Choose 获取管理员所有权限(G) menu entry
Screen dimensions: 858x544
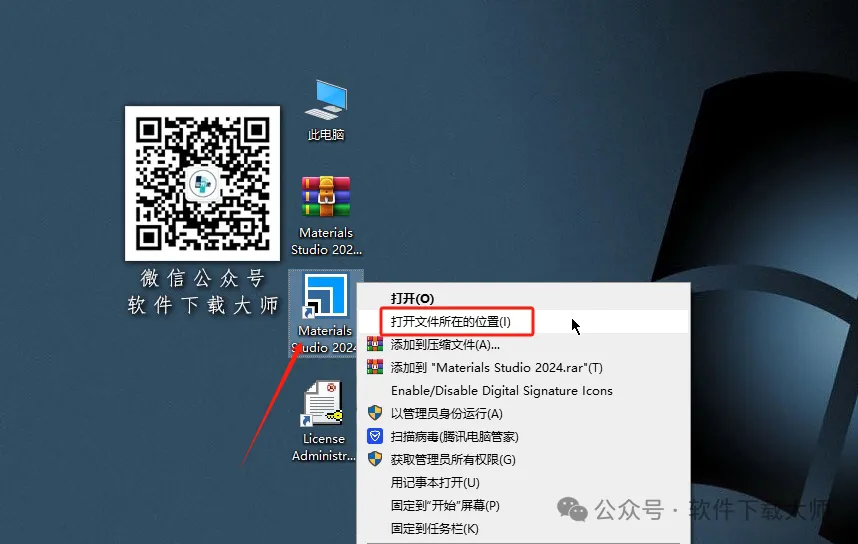(523, 459)
